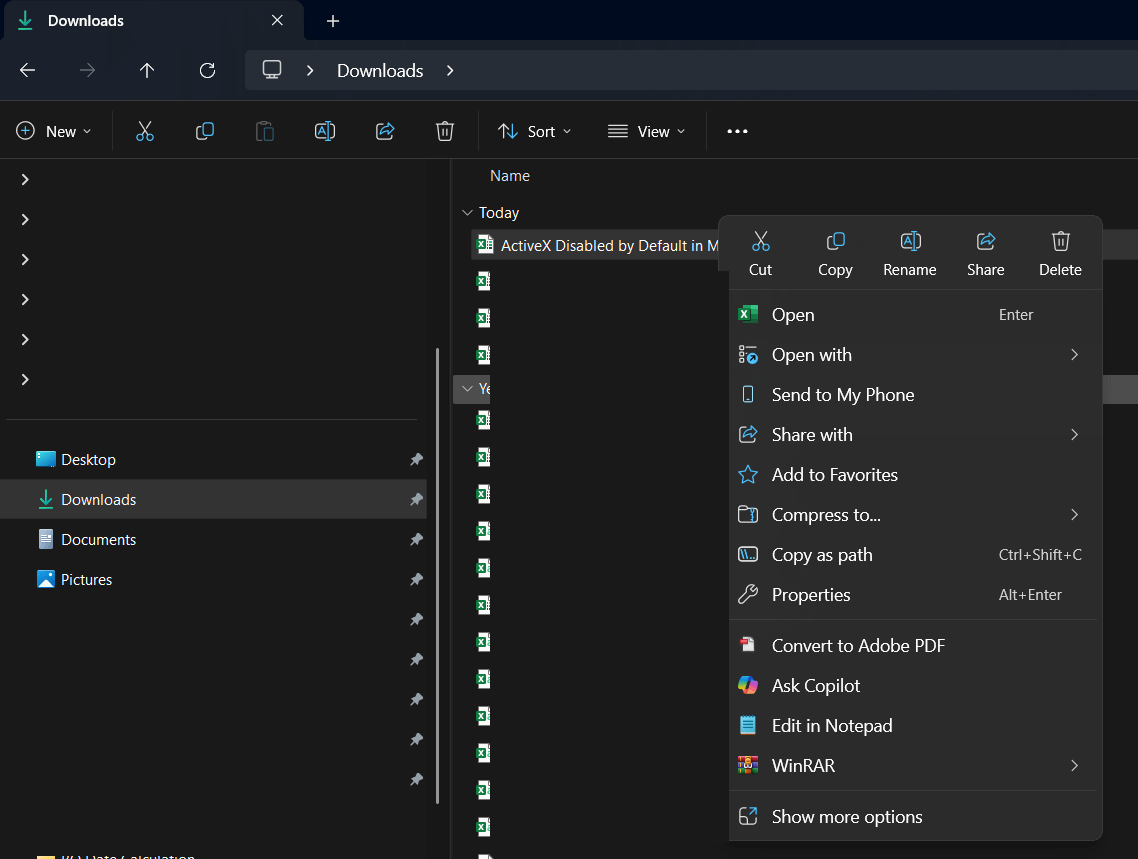Click chevron after Downloads in address bar
The image size is (1138, 859).
click(x=450, y=70)
